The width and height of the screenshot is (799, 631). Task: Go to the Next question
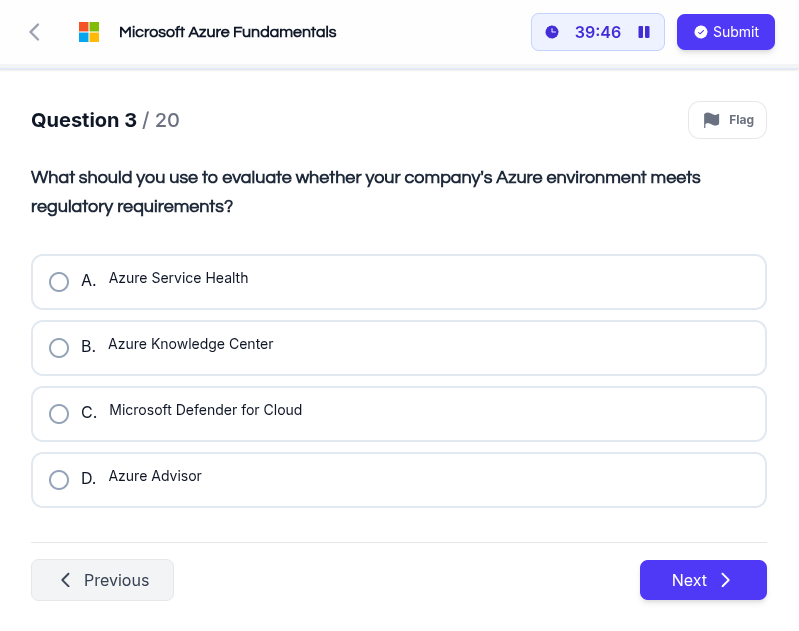pyautogui.click(x=703, y=580)
